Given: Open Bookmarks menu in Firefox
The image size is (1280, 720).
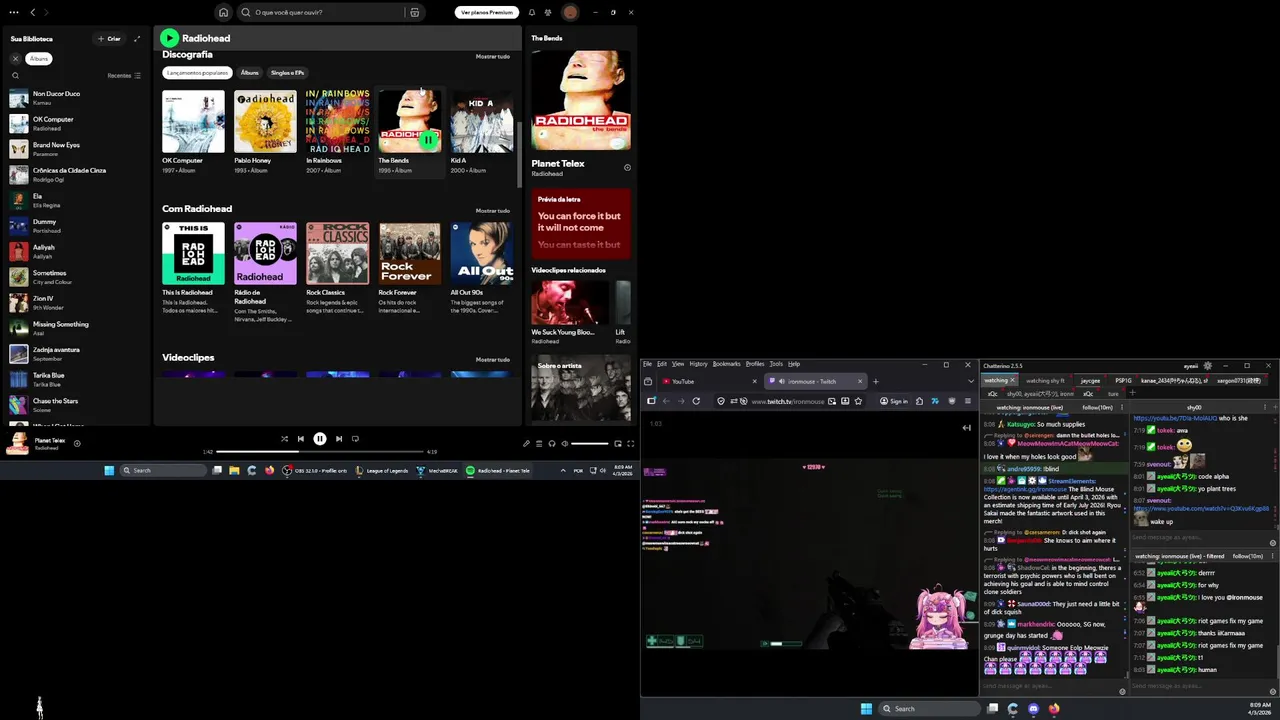Looking at the screenshot, I should pyautogui.click(x=726, y=364).
